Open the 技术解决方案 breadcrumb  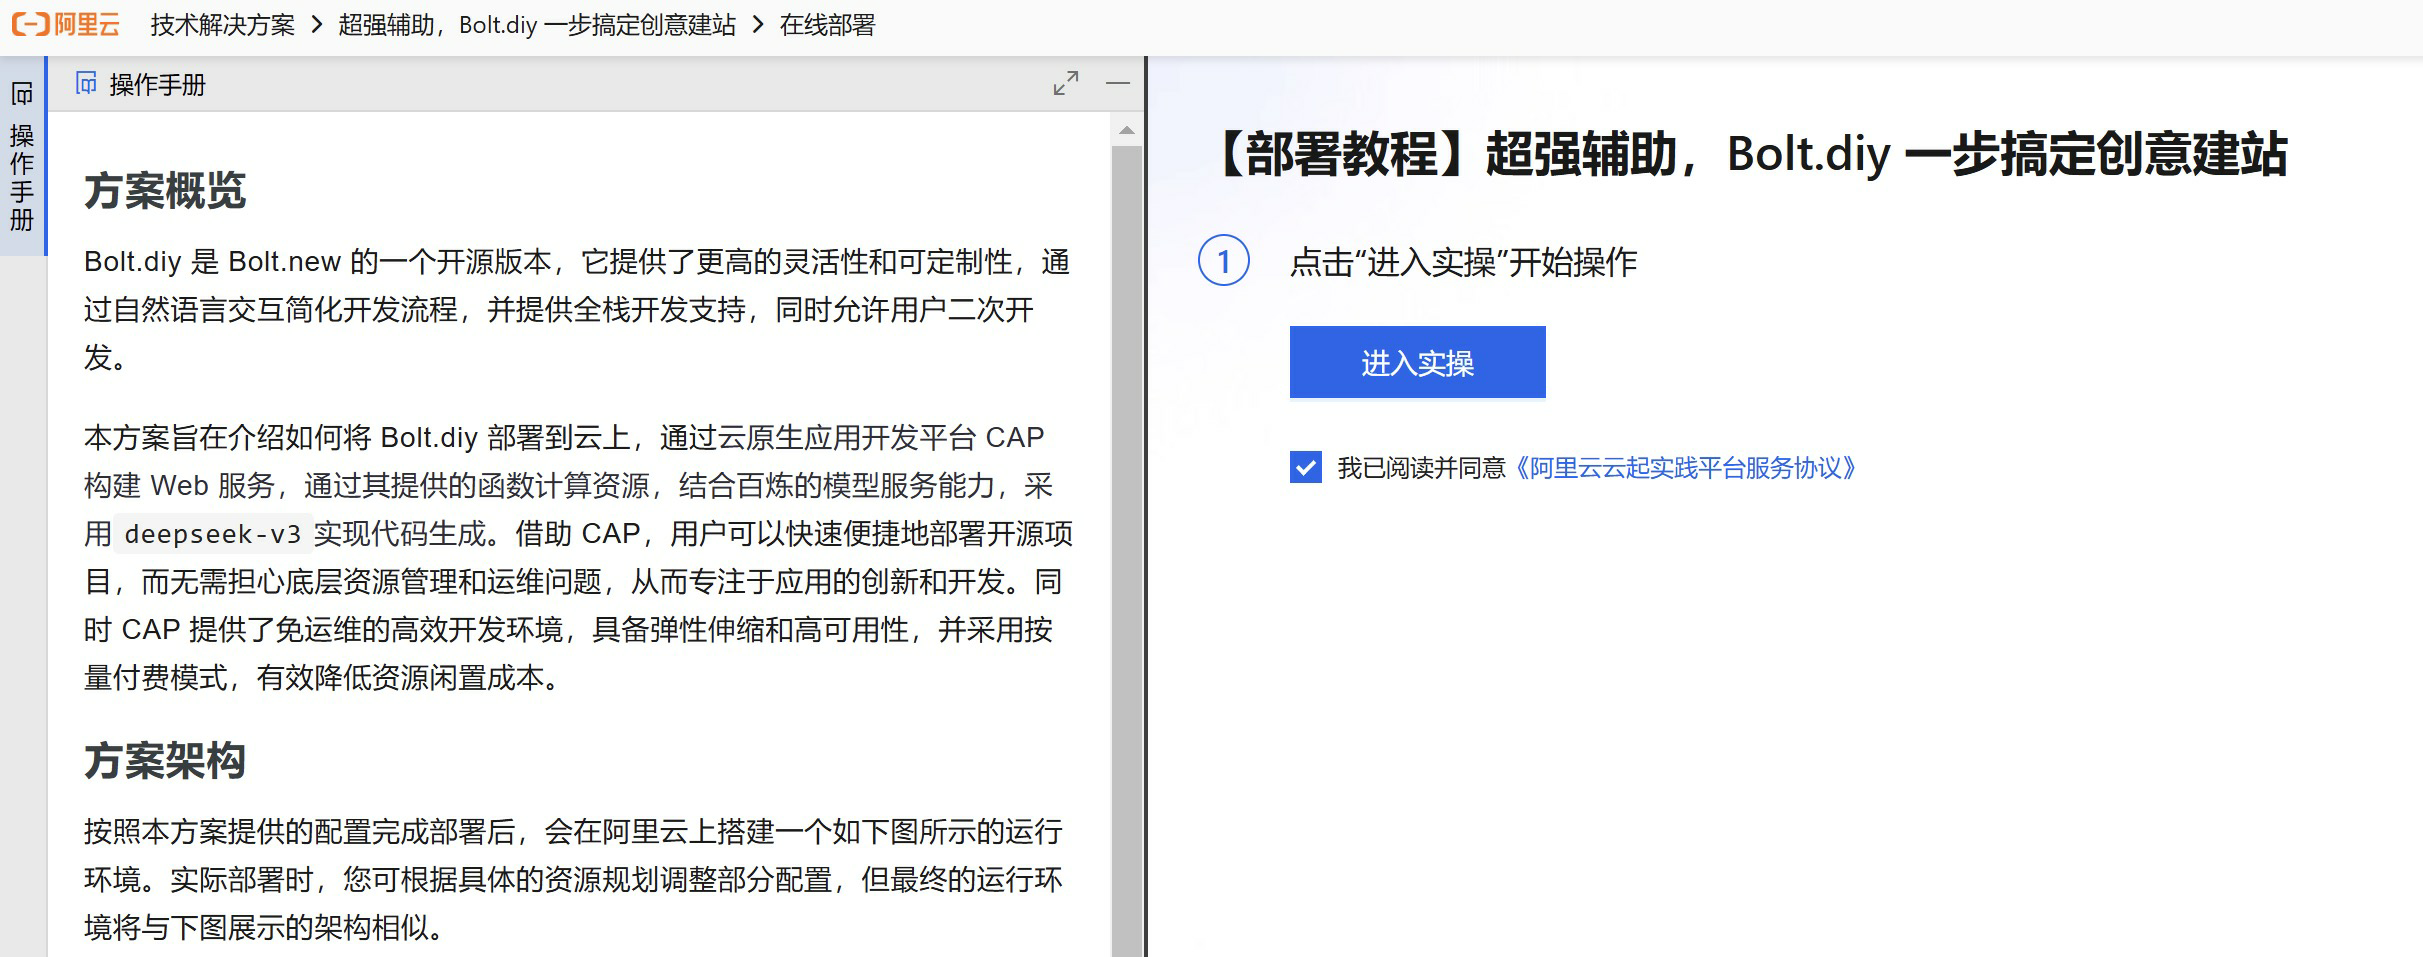[222, 25]
